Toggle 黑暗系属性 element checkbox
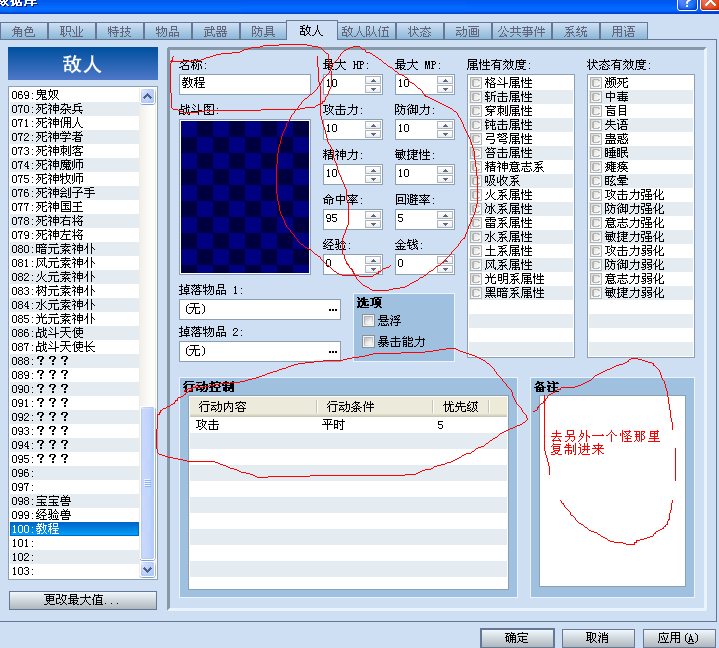 (x=476, y=293)
